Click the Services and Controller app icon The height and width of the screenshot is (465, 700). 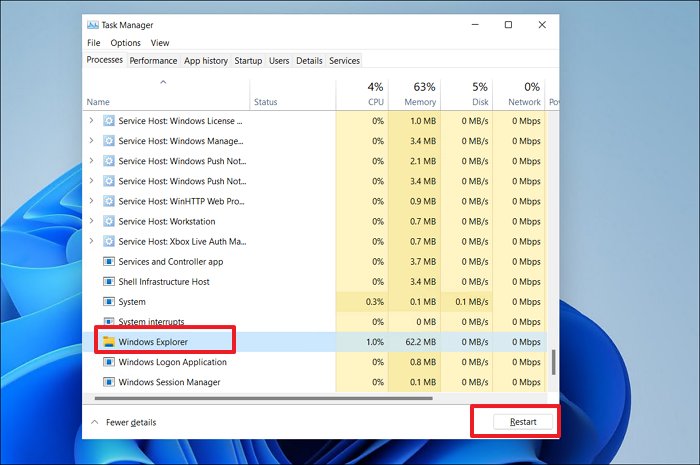click(108, 262)
